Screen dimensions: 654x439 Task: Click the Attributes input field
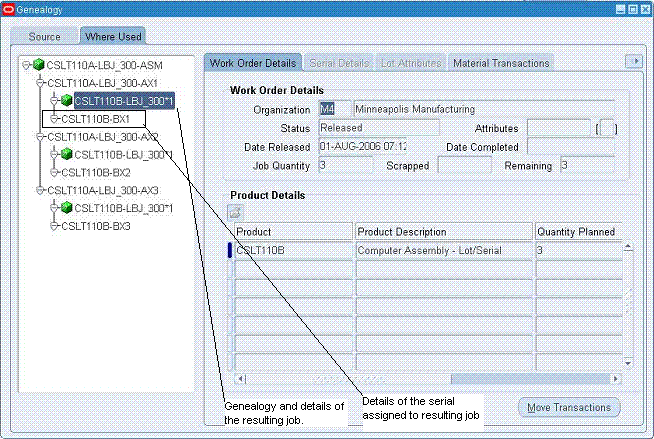coord(559,128)
